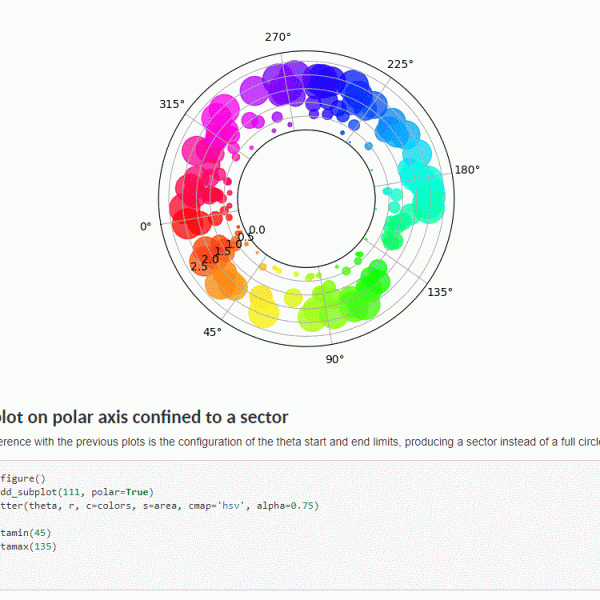Click the 180° angle label
The image size is (600, 600).
click(466, 170)
